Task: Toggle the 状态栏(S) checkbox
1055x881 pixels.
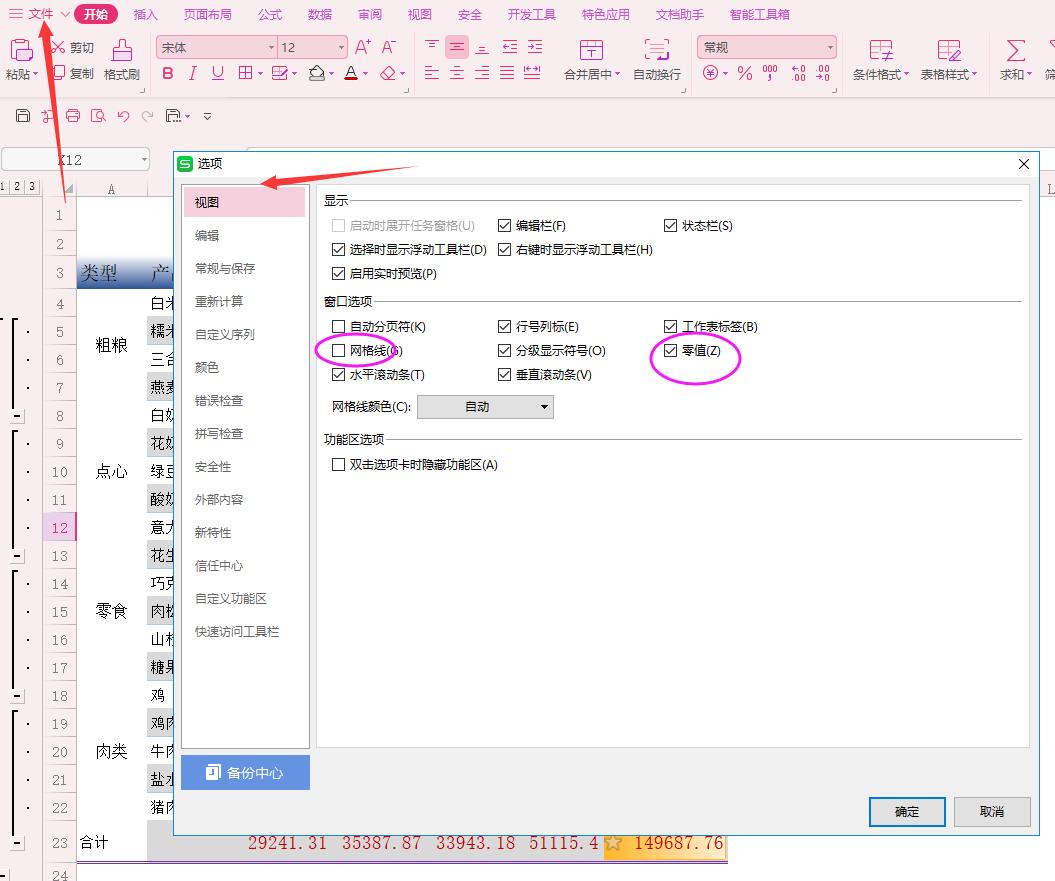Action: point(670,225)
